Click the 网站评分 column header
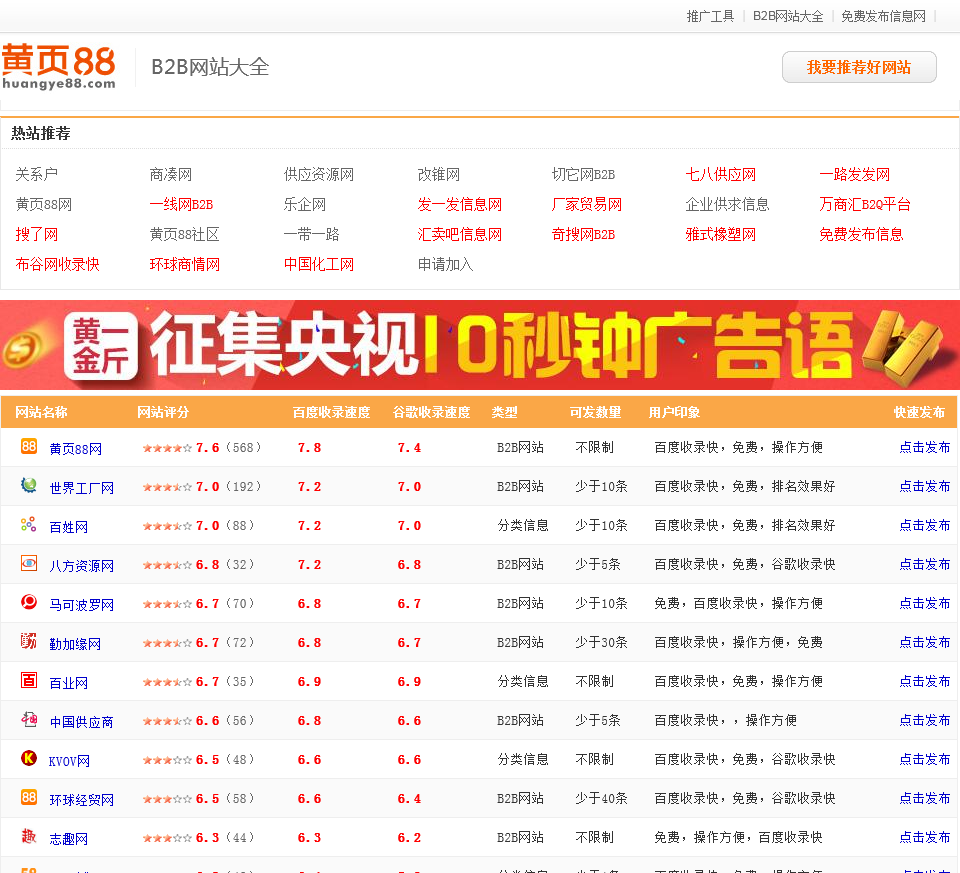The image size is (960, 873). pos(163,413)
